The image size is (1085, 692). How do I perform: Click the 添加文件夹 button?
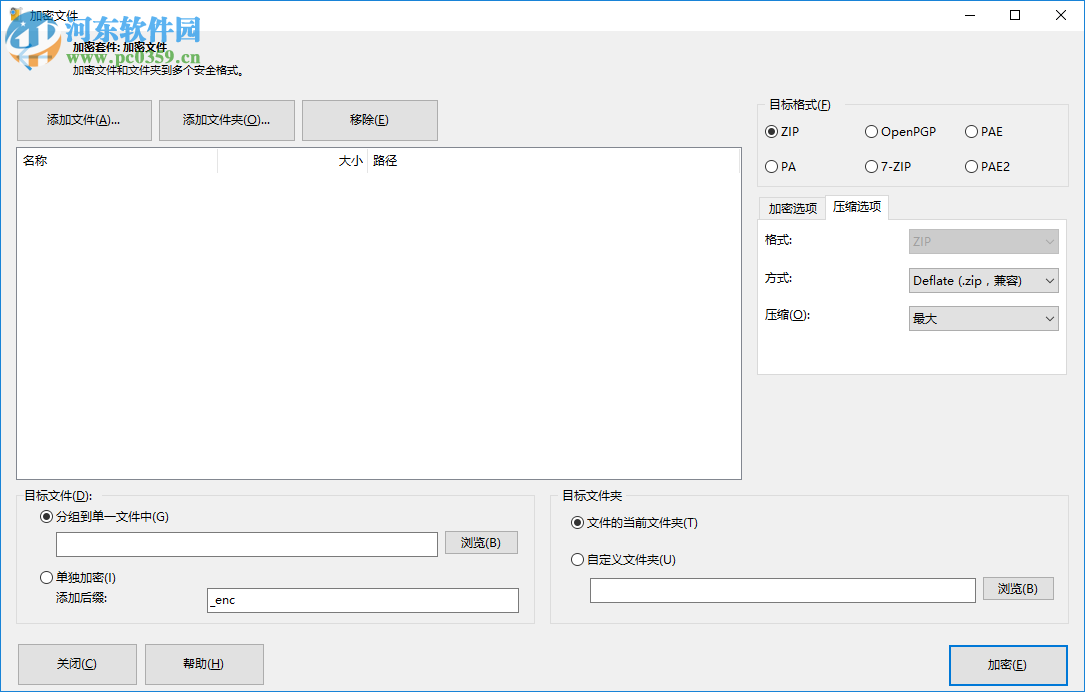(226, 120)
